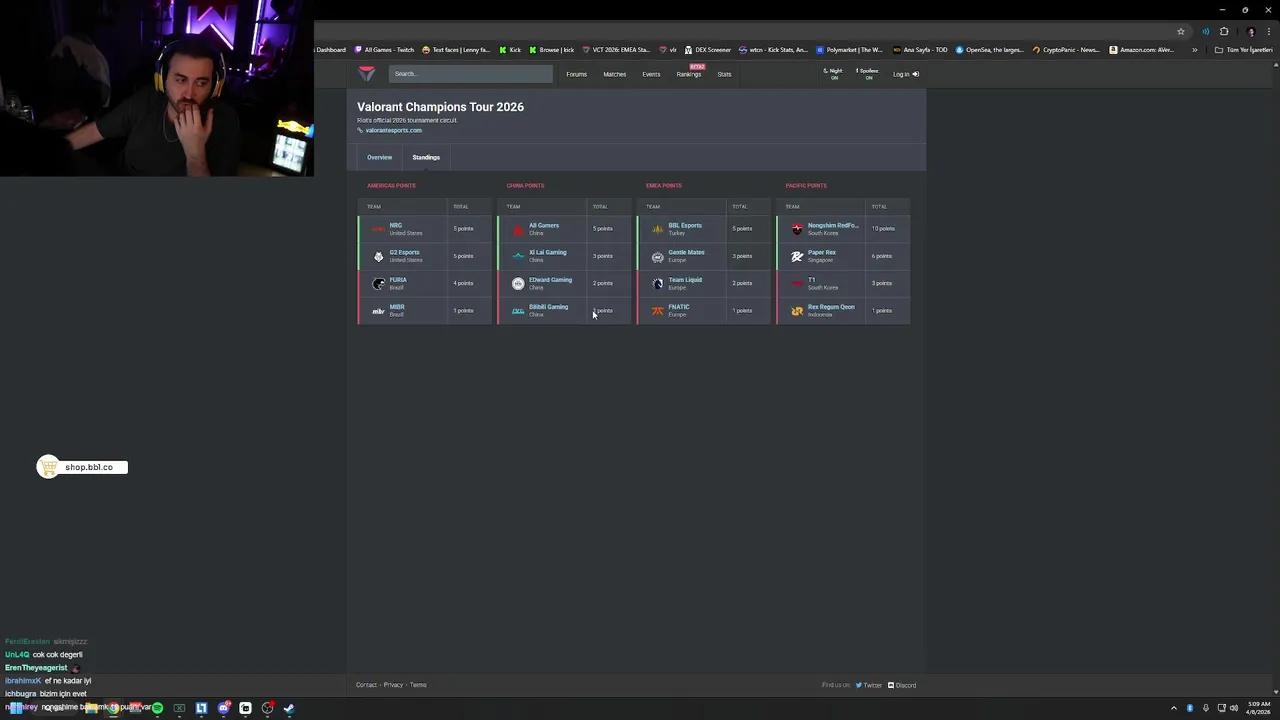
Task: Open the Stats page
Action: (x=724, y=74)
